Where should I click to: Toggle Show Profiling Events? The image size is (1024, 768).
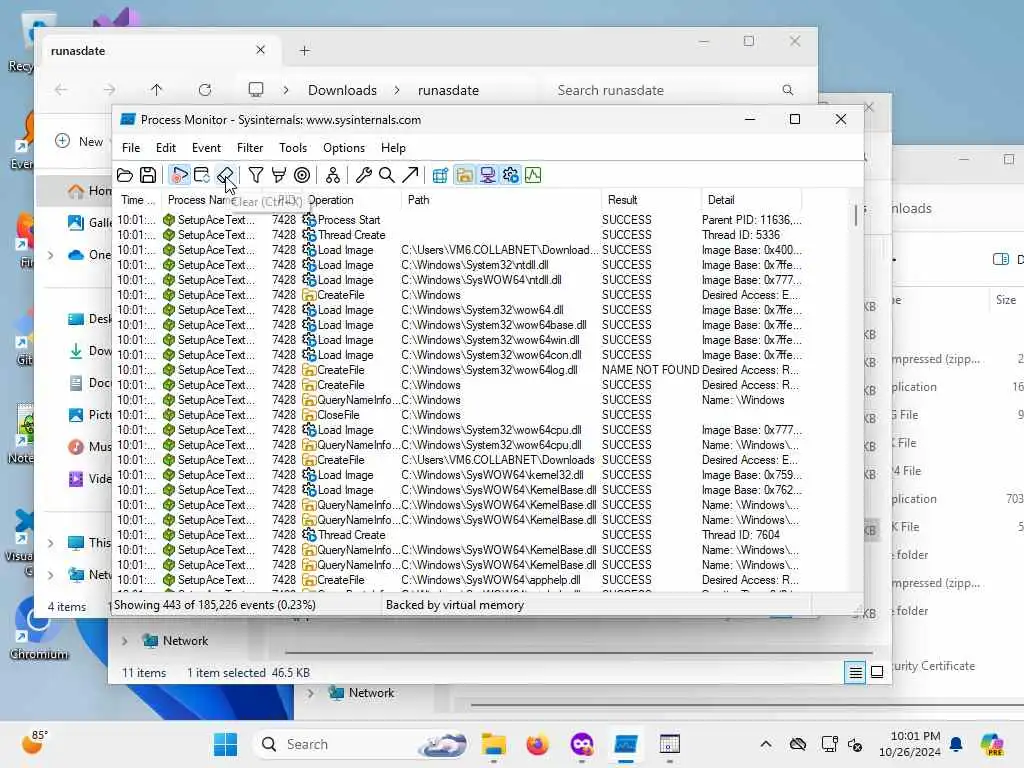click(x=534, y=175)
